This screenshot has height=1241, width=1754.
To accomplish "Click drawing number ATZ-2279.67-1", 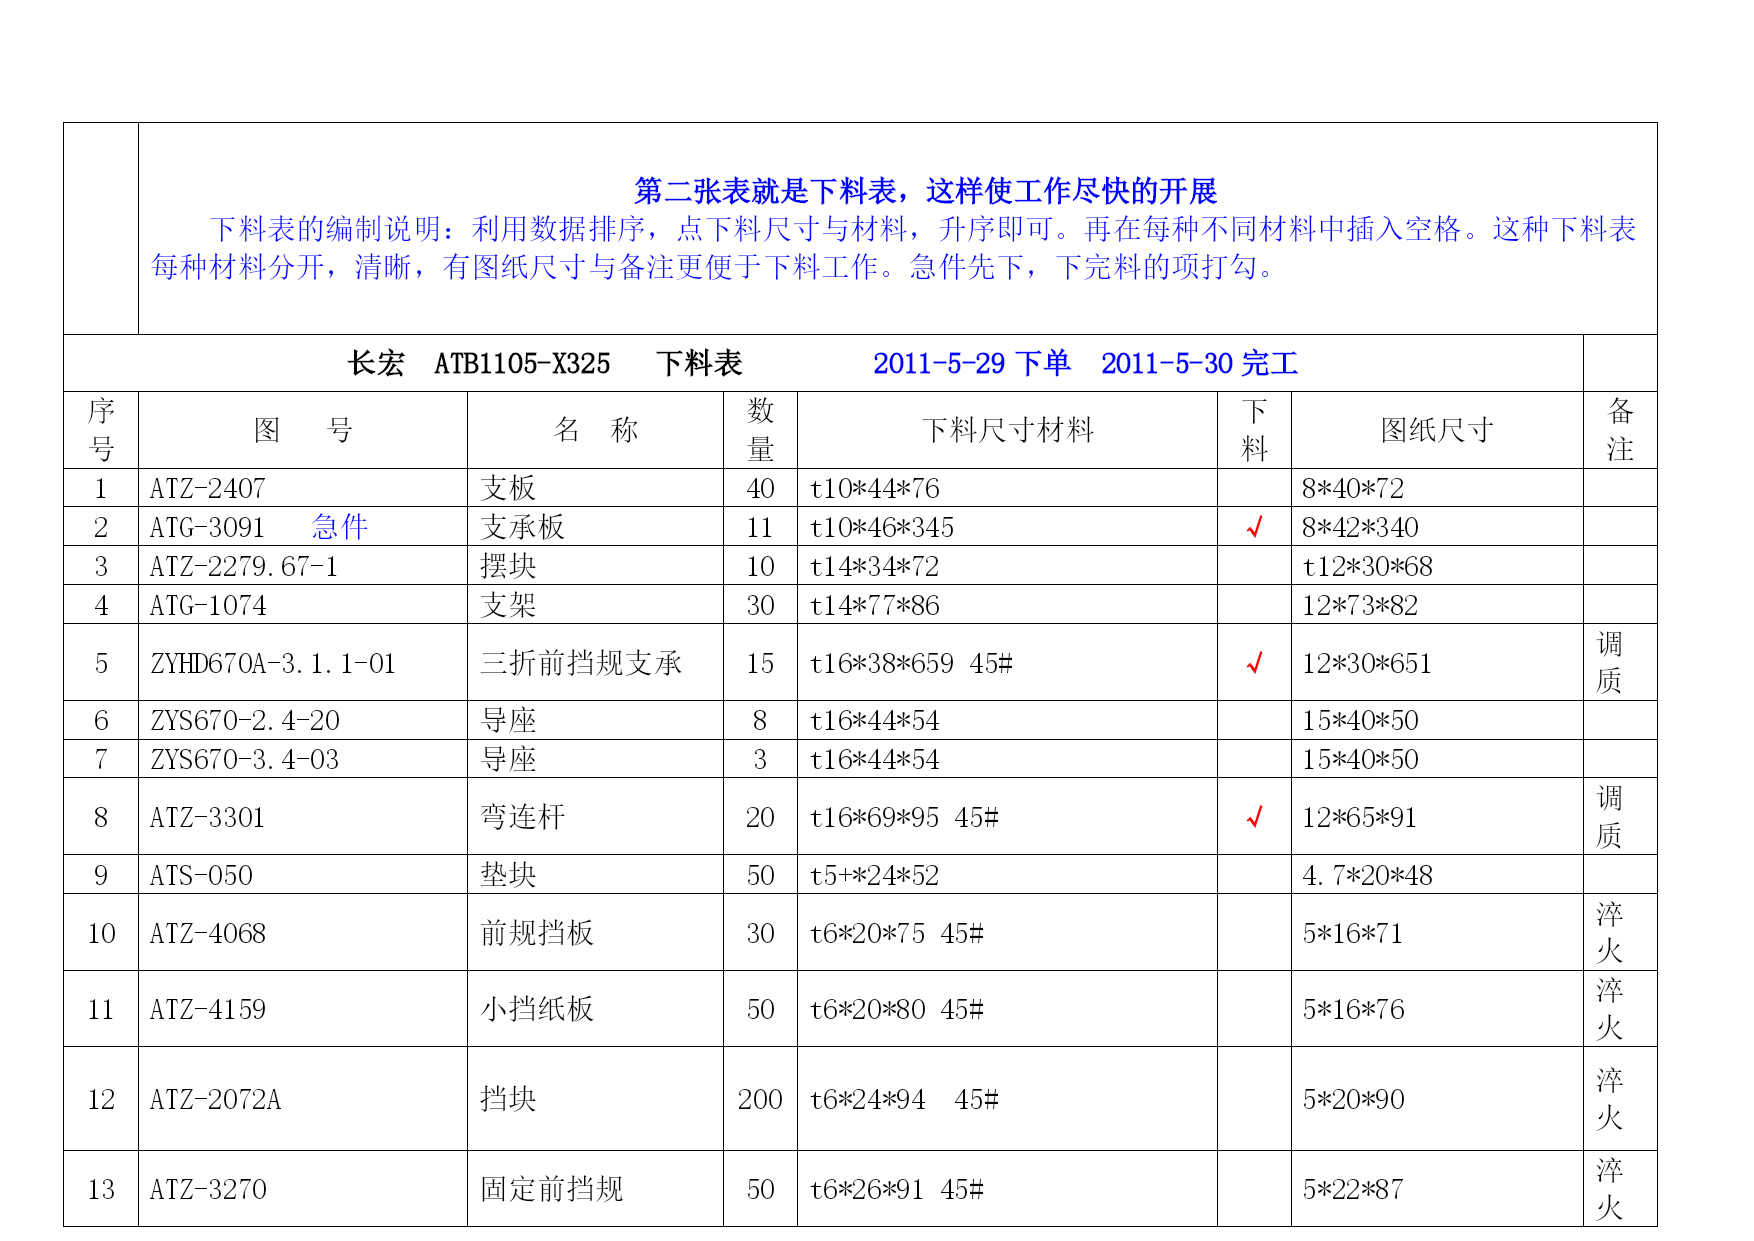I will pyautogui.click(x=244, y=567).
